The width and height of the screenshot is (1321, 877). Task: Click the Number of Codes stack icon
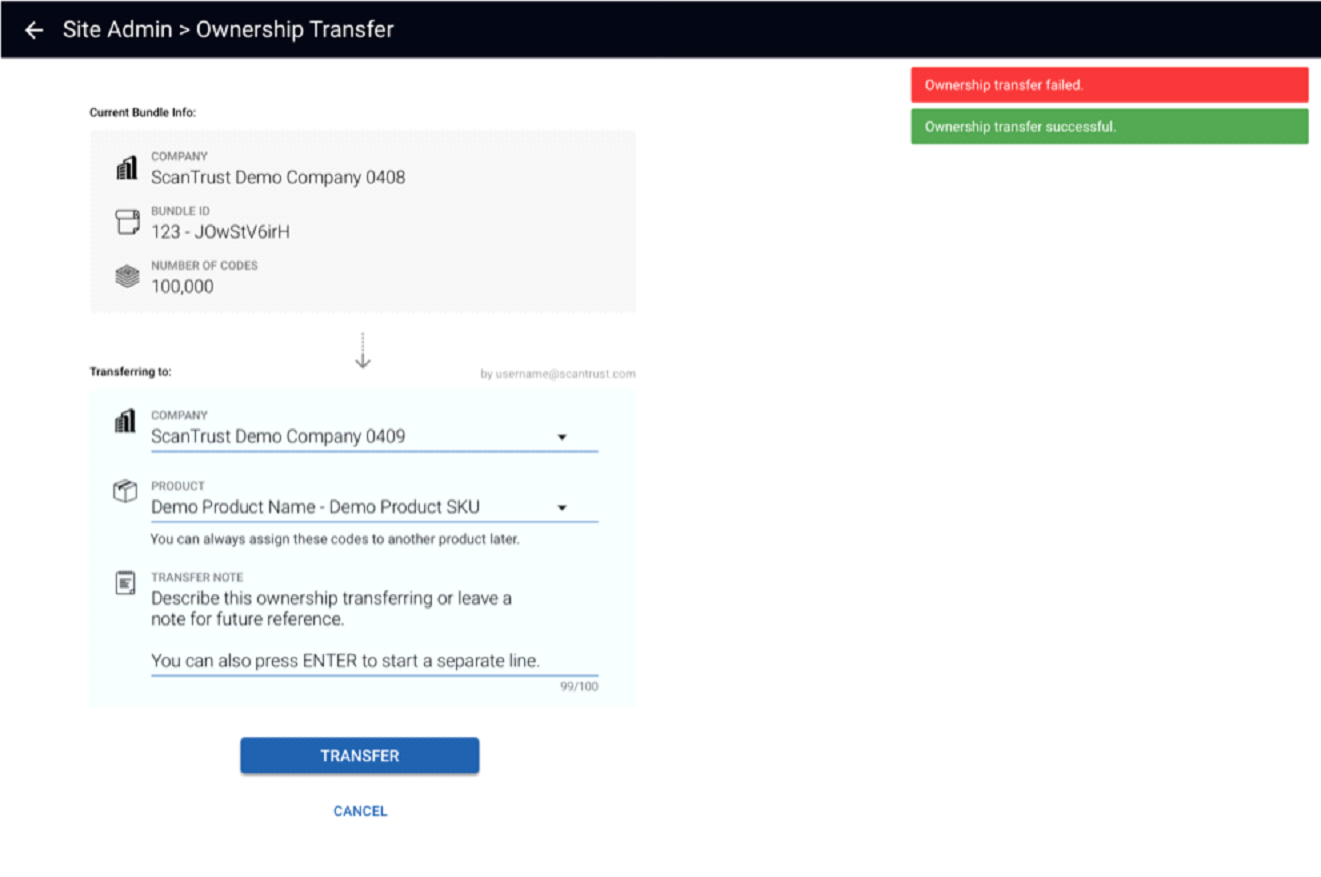tap(126, 277)
